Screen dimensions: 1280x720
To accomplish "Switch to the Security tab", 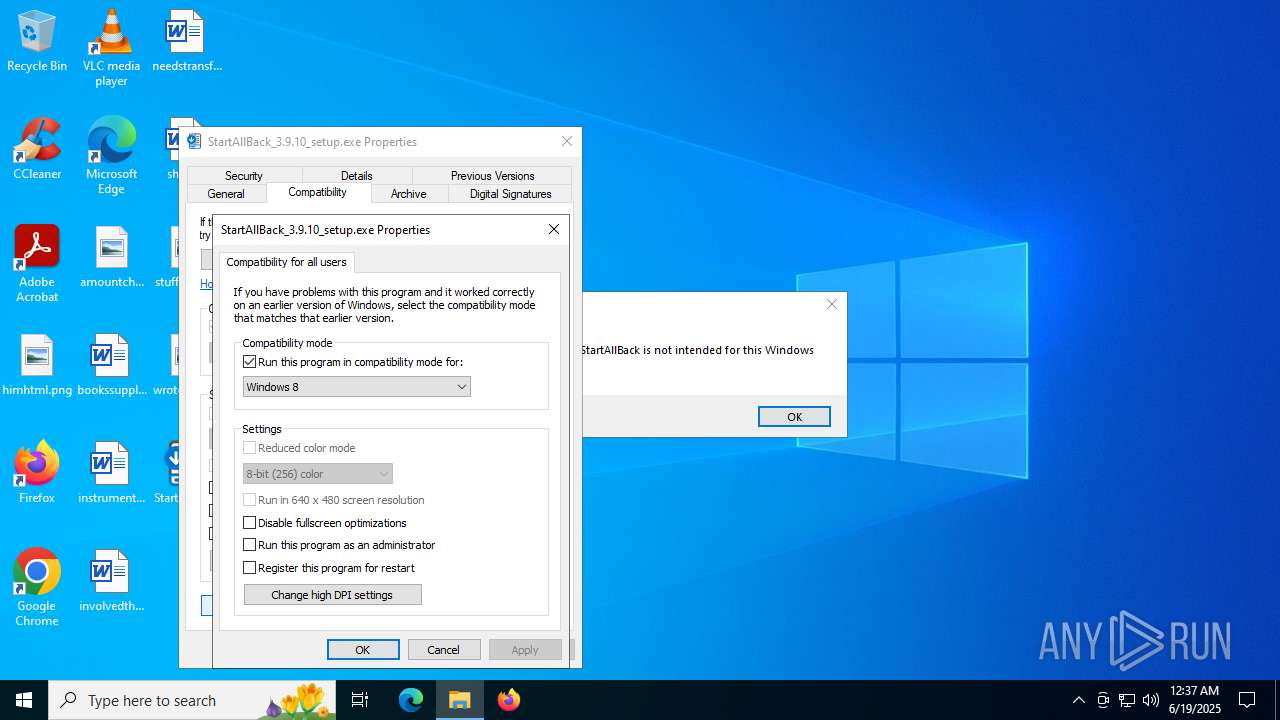I will tap(244, 175).
